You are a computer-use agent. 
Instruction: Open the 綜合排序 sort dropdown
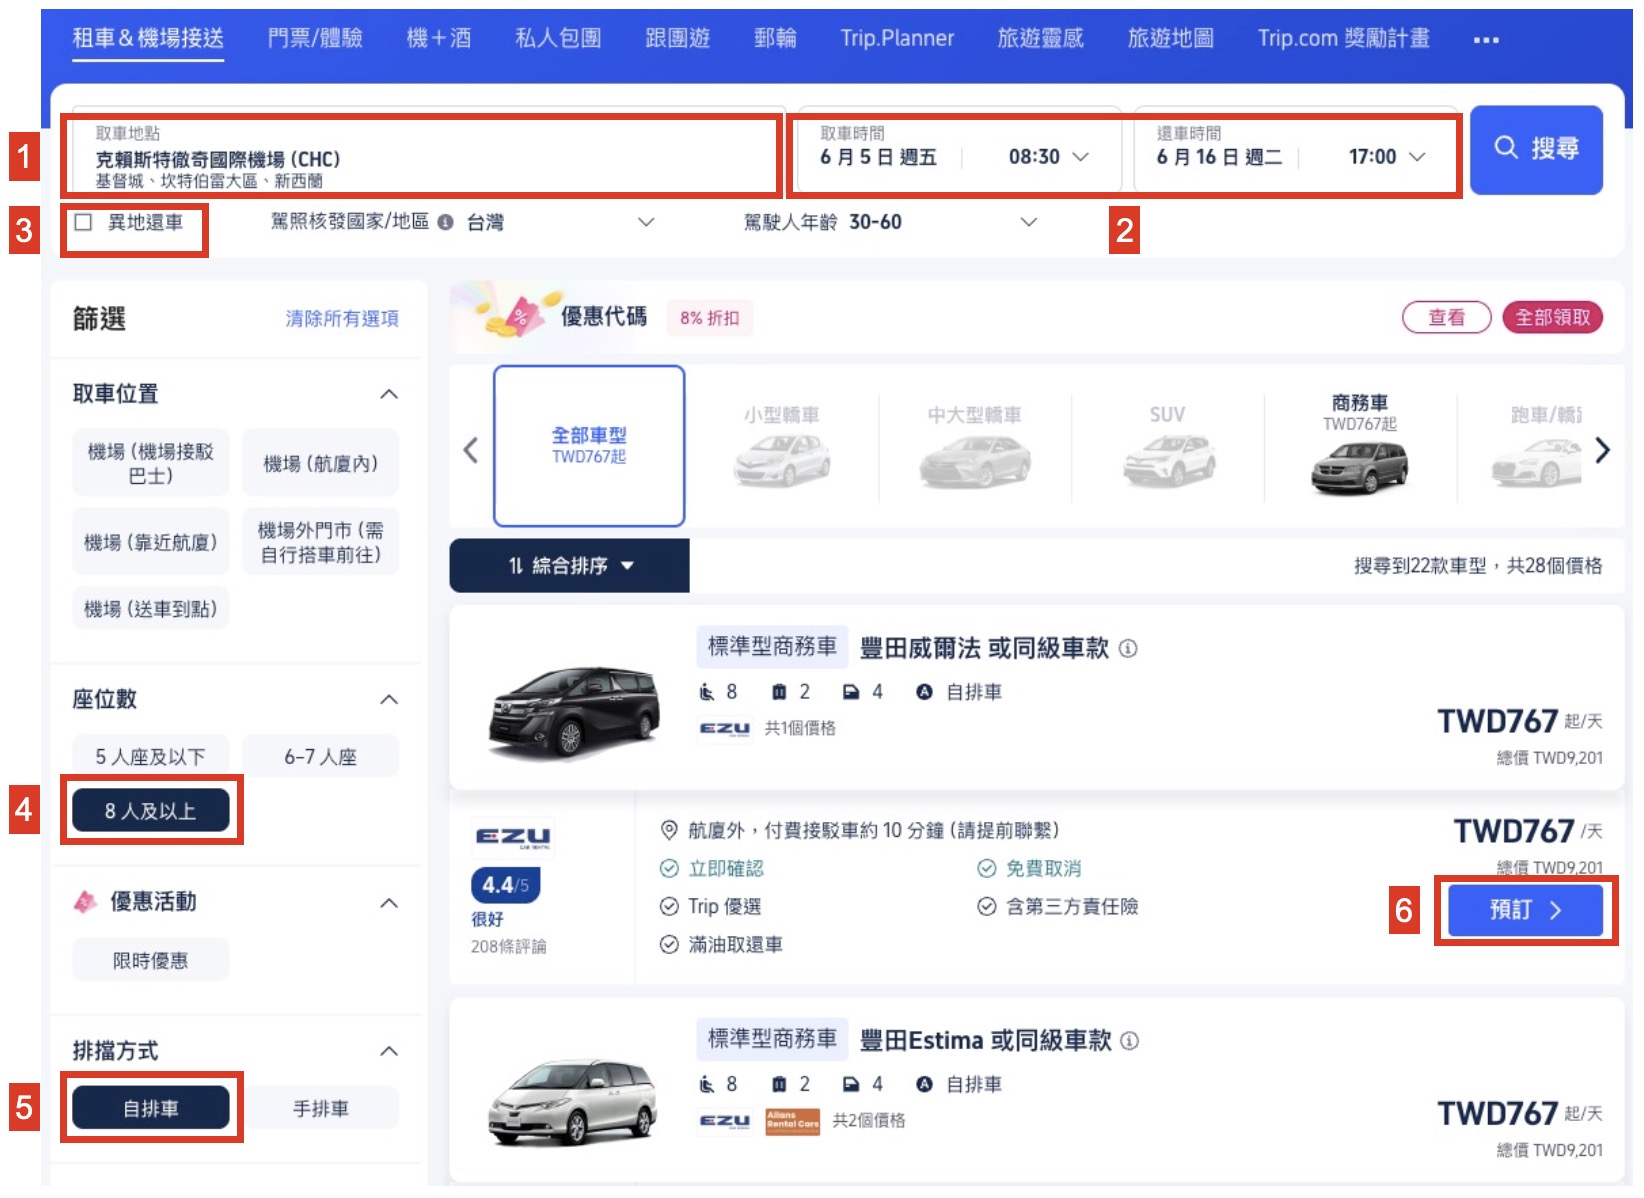coord(569,566)
